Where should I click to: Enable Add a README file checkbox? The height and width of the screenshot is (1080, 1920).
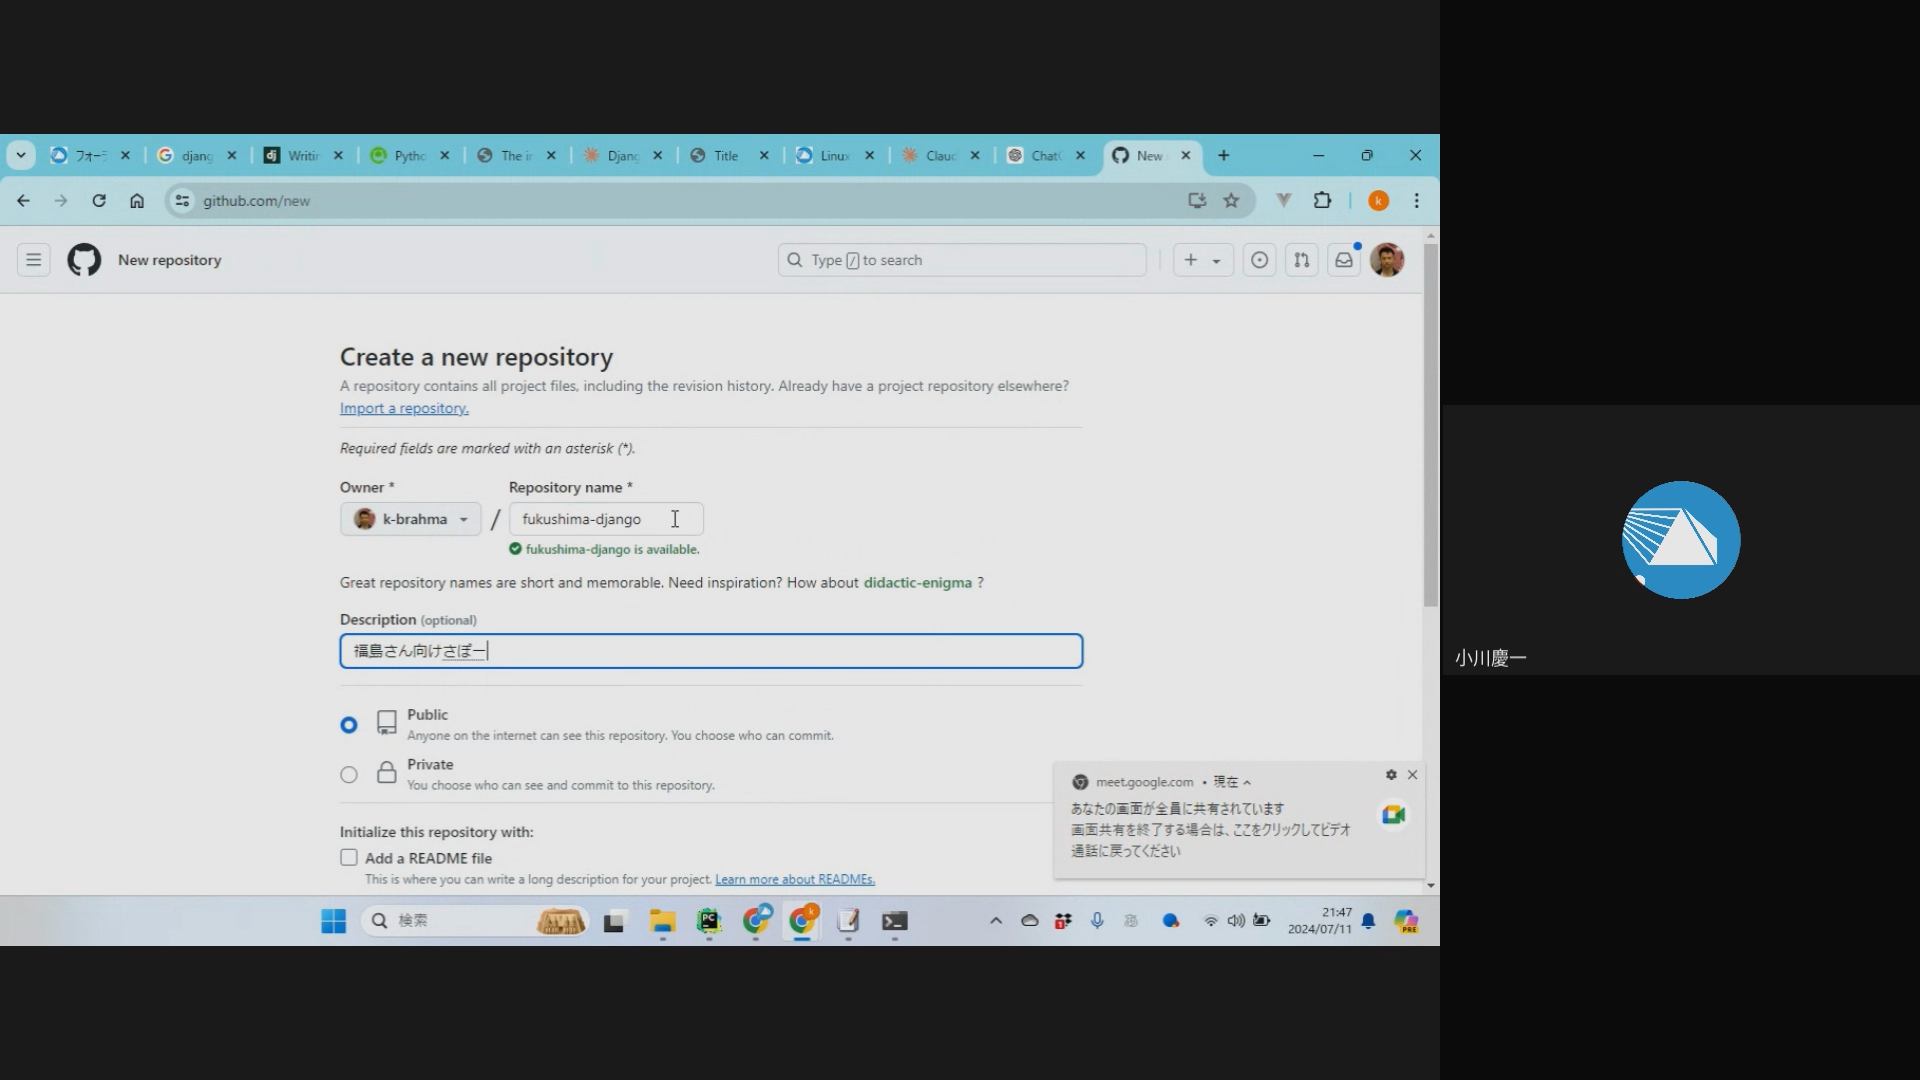[x=349, y=858]
